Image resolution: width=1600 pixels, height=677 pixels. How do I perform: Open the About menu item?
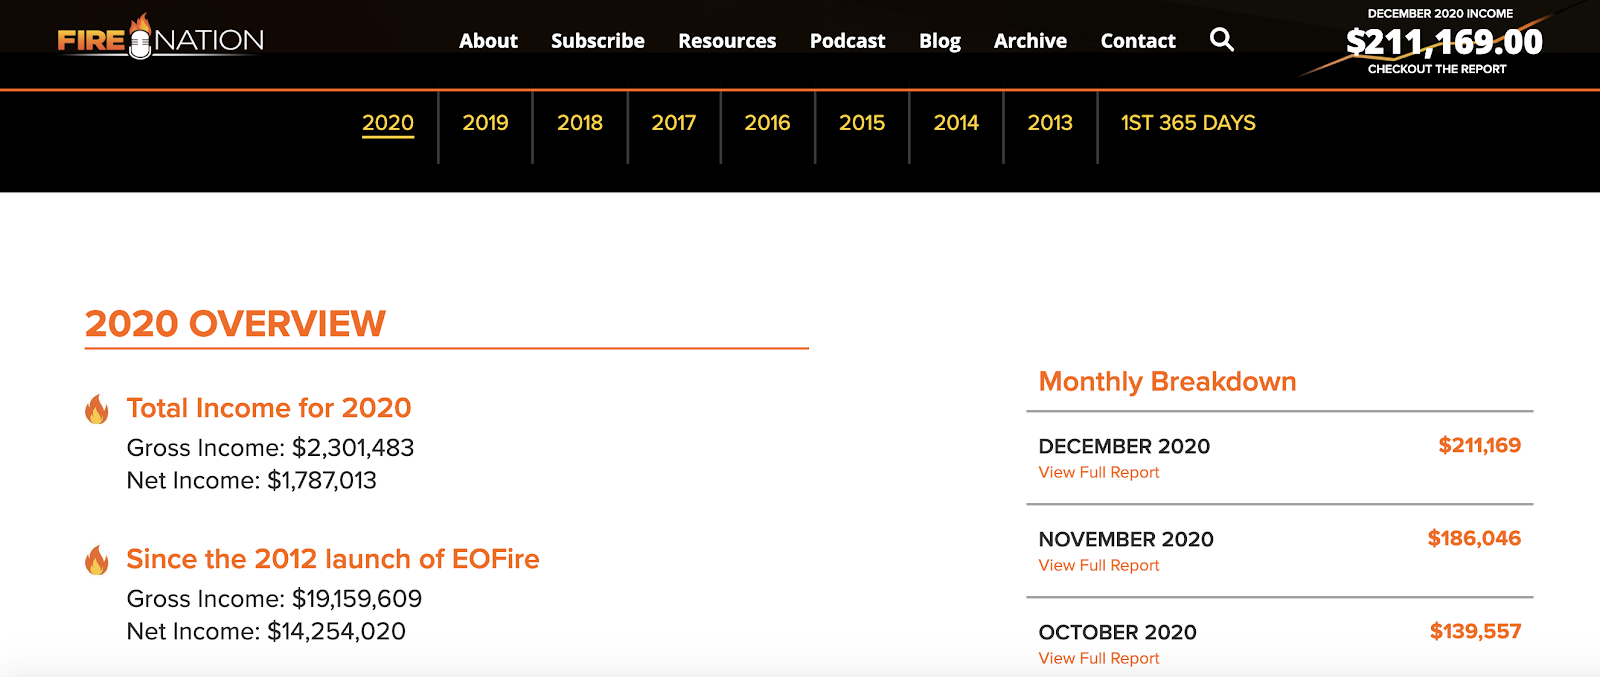[488, 41]
